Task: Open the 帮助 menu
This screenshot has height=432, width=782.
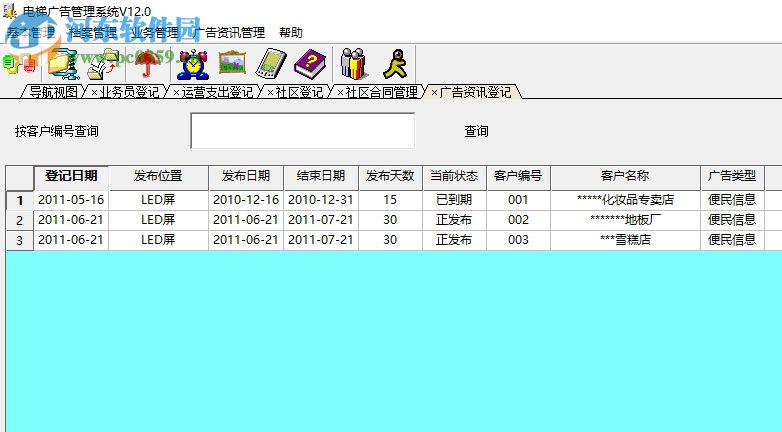Action: coord(291,33)
